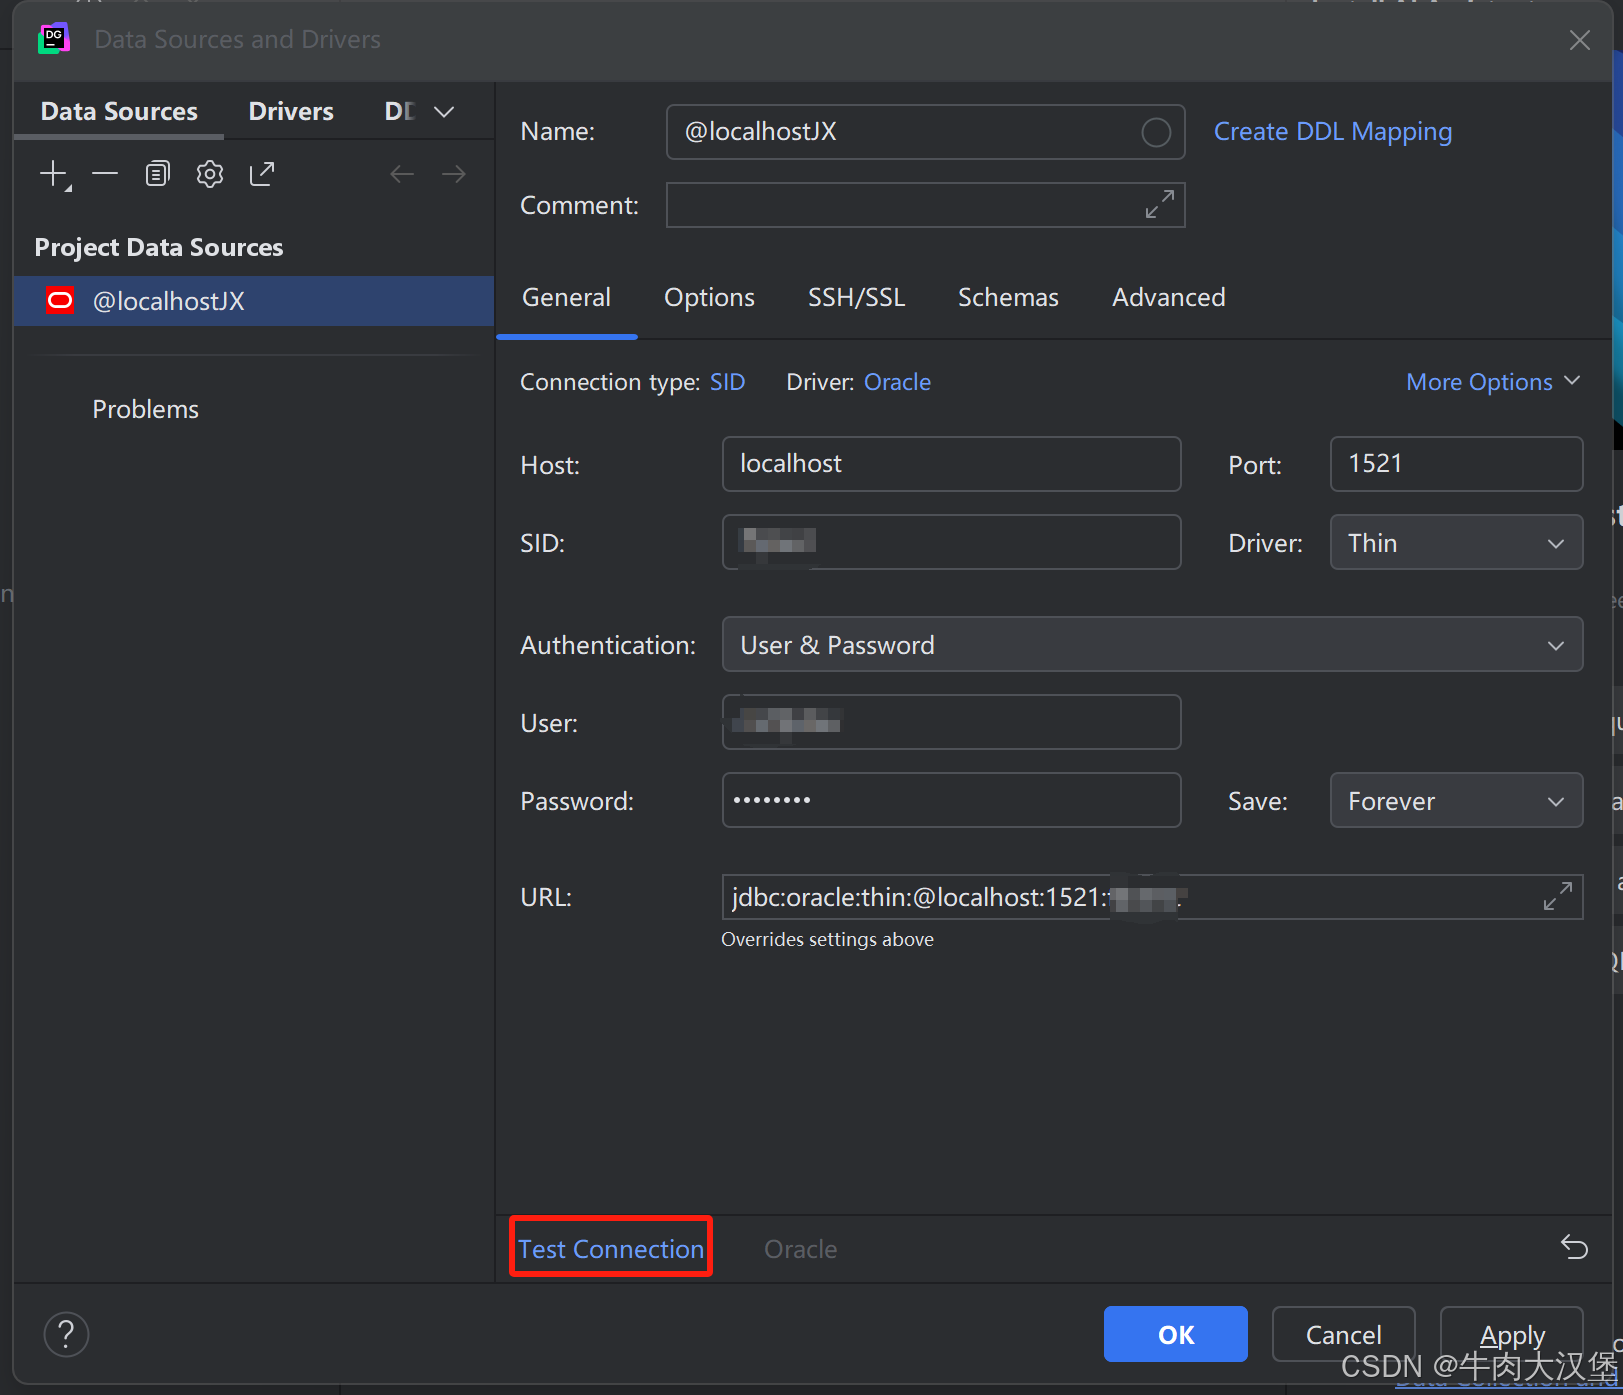The width and height of the screenshot is (1623, 1395).
Task: Select Problems in the left list
Action: 145,409
